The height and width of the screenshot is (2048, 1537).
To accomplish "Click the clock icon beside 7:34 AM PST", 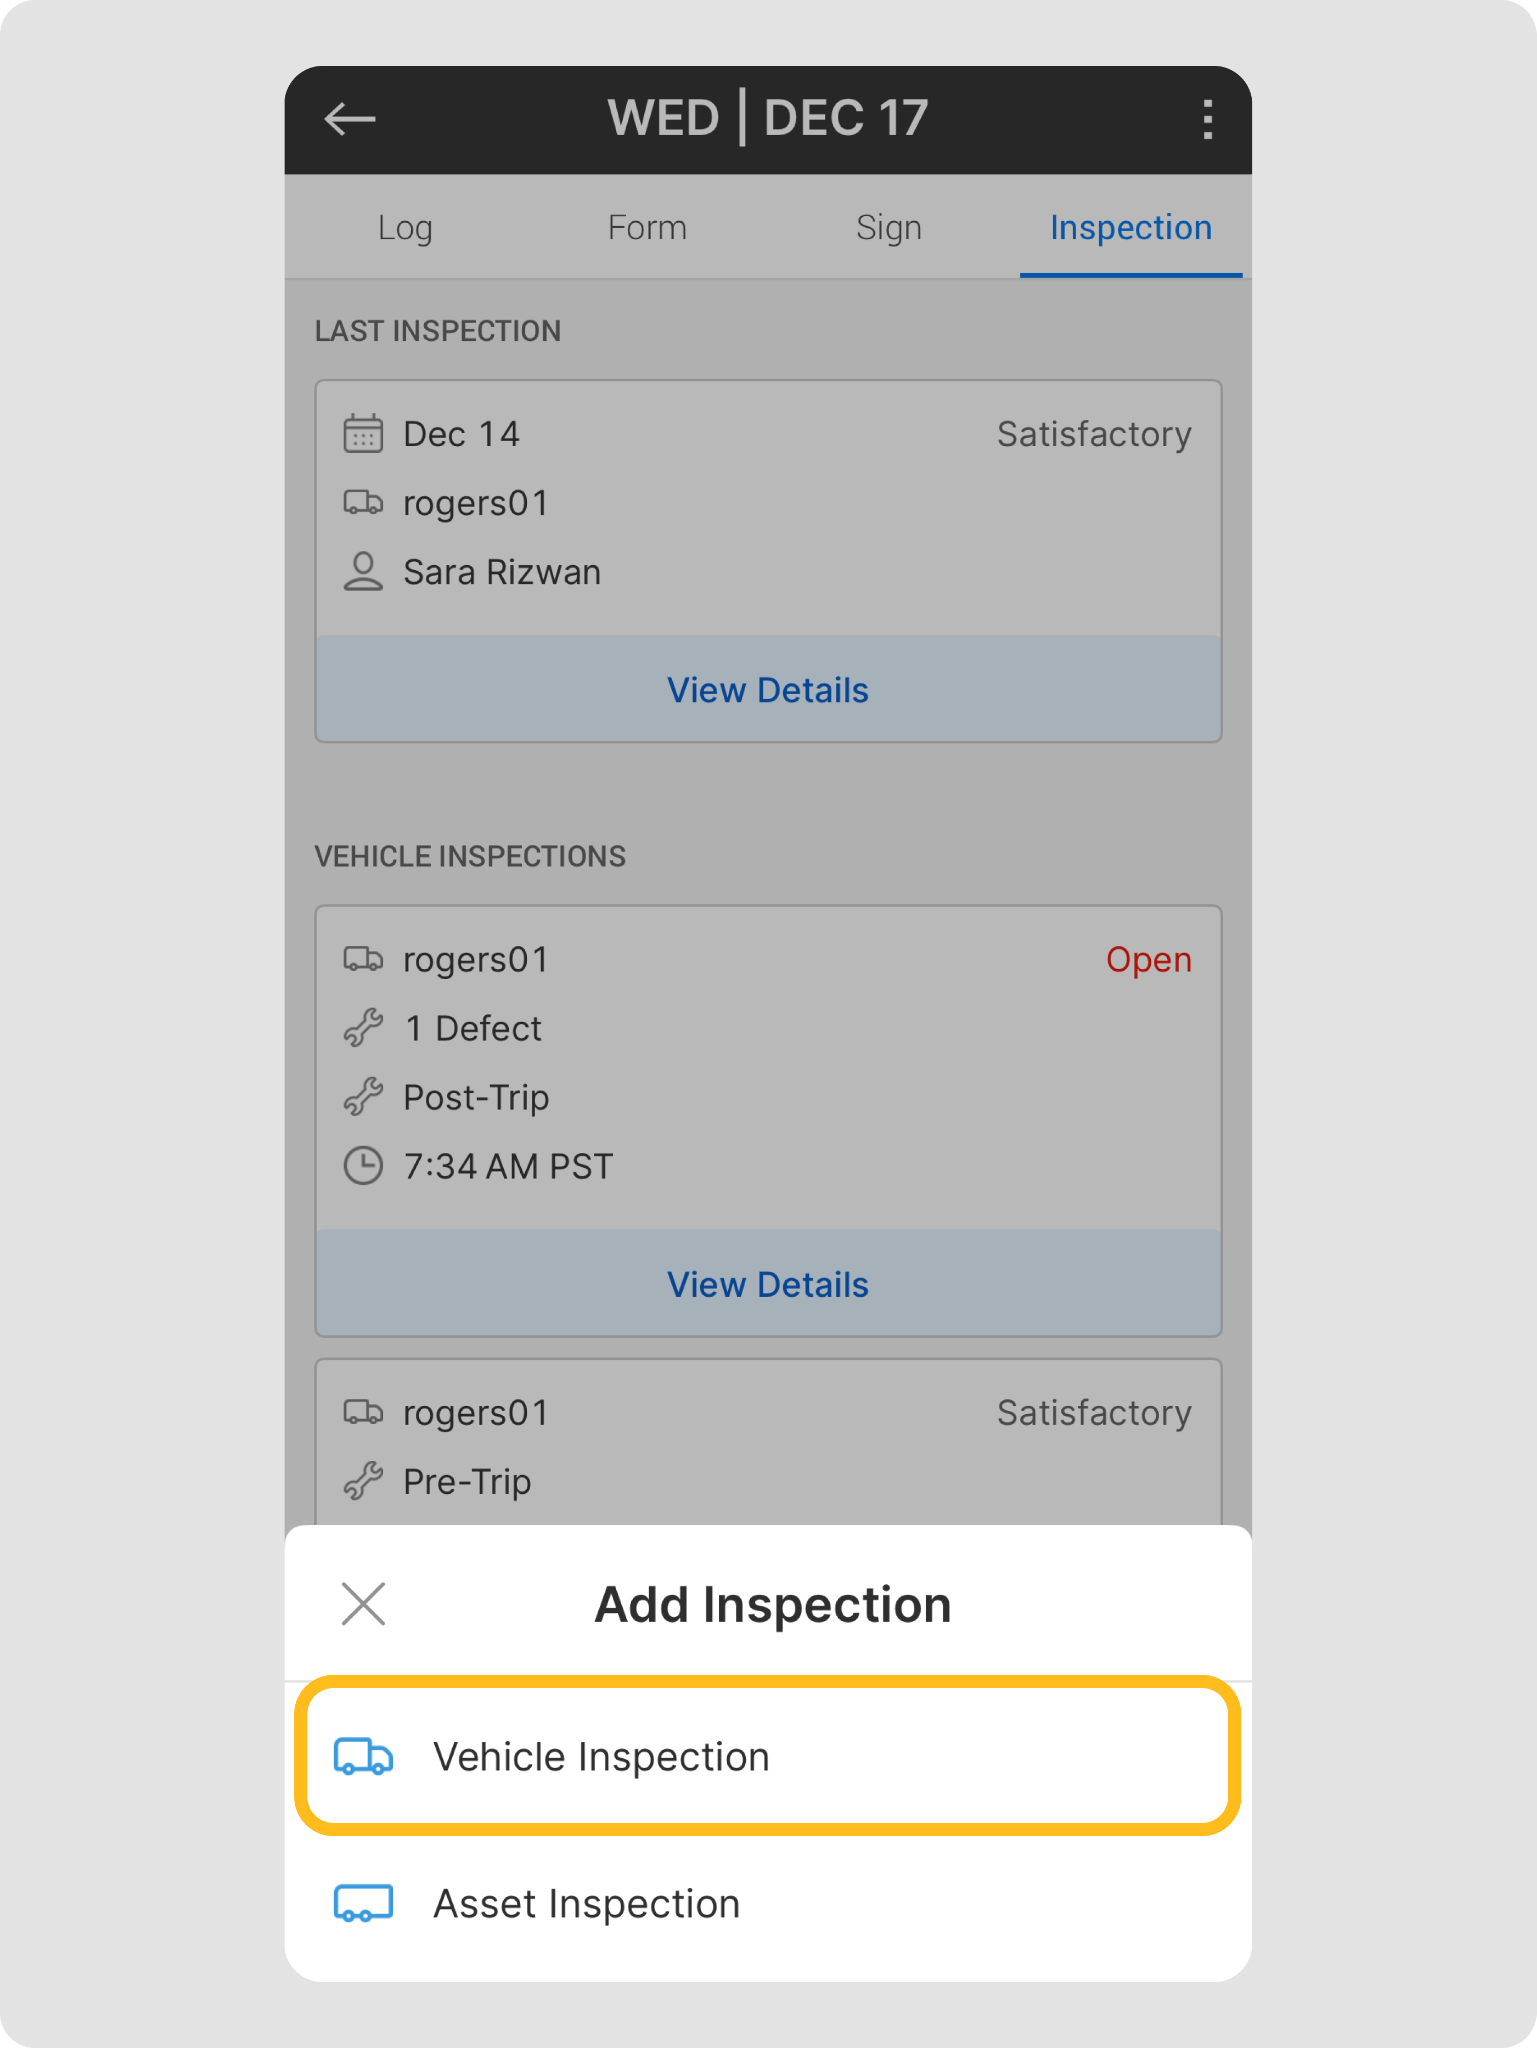I will pos(363,1166).
